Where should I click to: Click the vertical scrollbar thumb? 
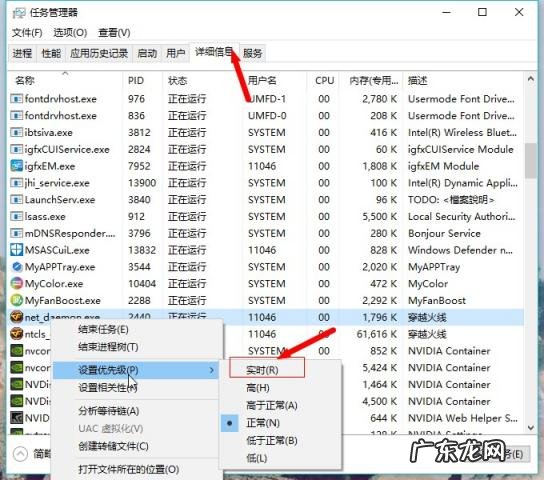click(x=530, y=160)
